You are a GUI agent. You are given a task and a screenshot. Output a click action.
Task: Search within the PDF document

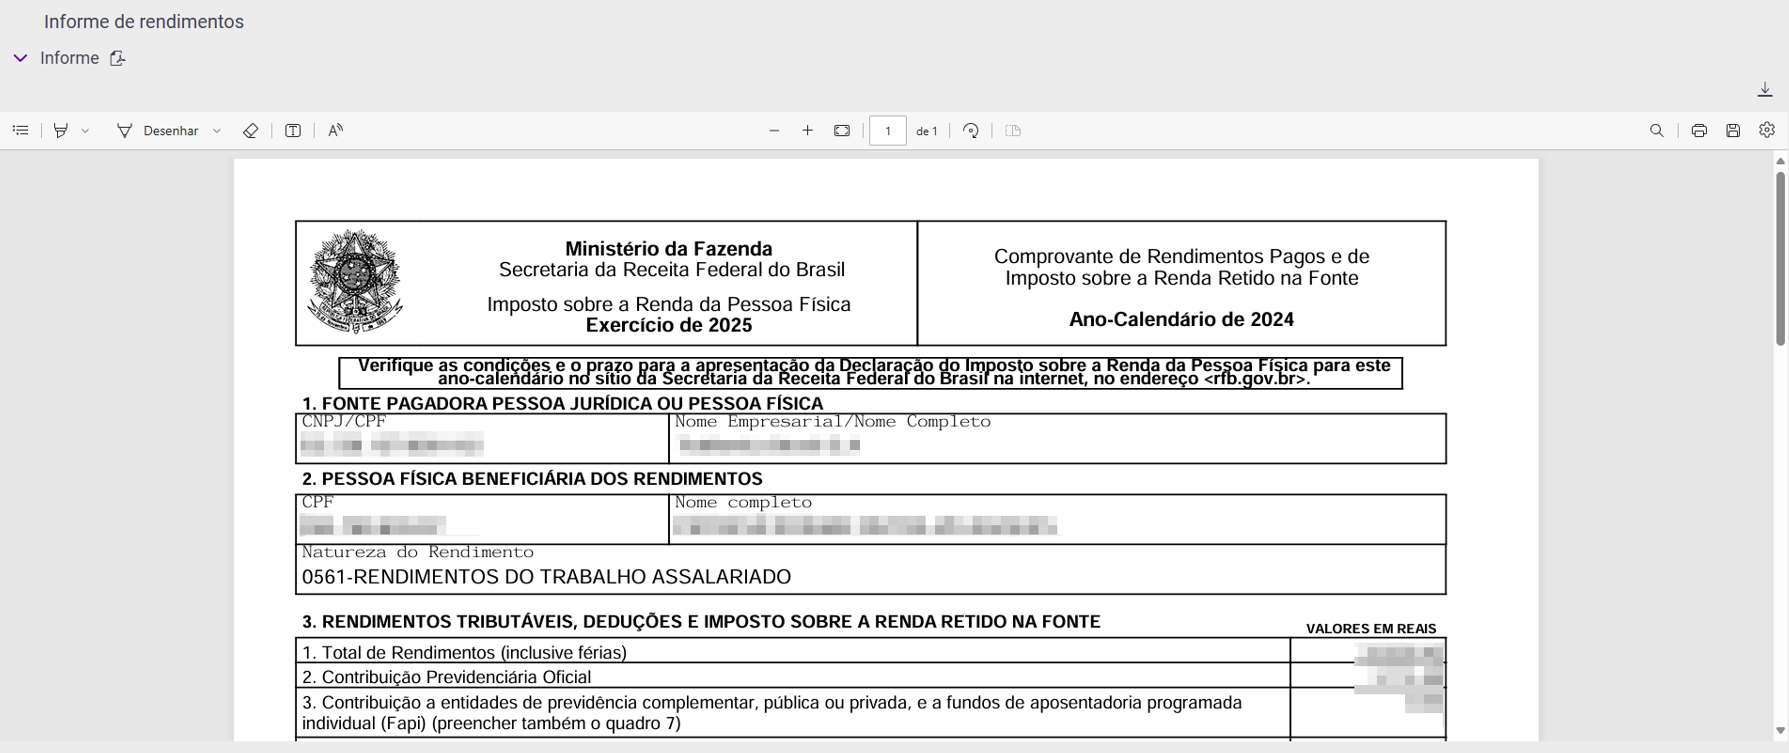pos(1657,130)
